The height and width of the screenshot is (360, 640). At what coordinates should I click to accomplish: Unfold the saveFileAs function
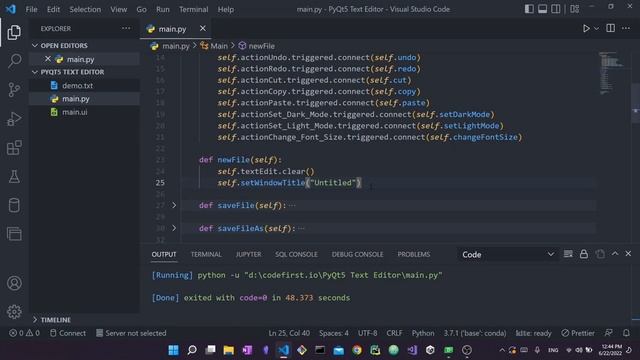pyautogui.click(x=174, y=228)
